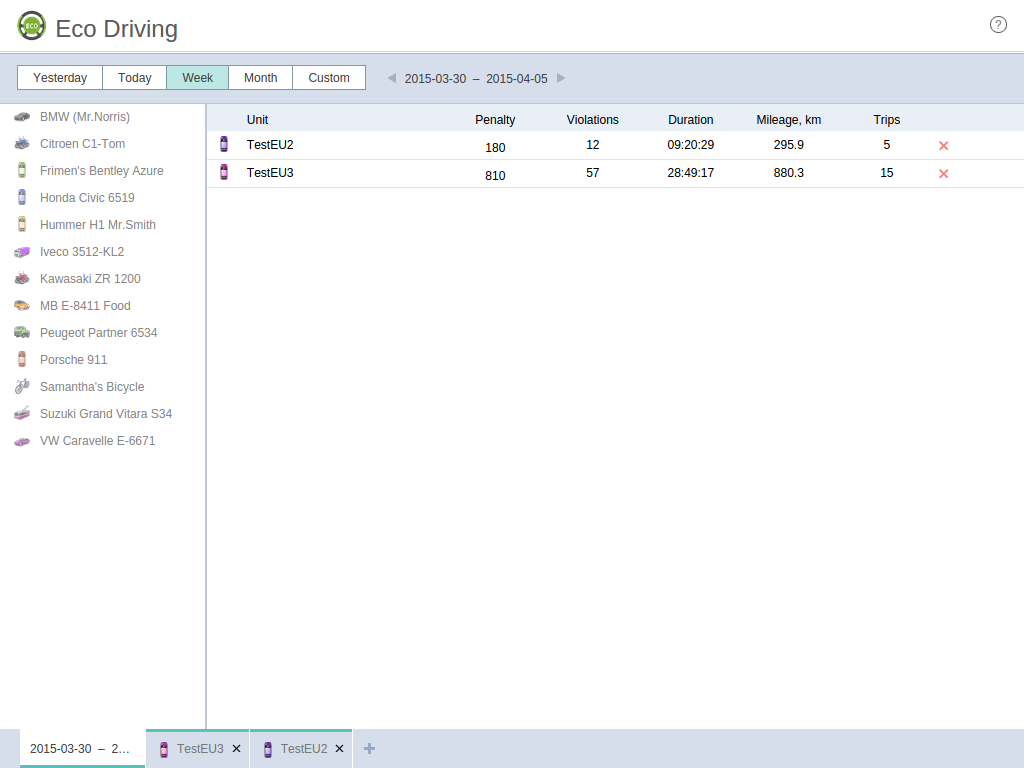Screen dimensions: 1024x768
Task: Click Hummer H1 Mr.Smith yellow car icon
Action: click(x=22, y=225)
